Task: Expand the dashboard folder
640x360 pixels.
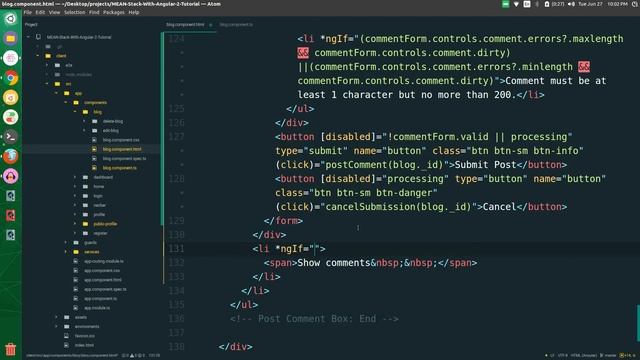Action: click(x=75, y=177)
